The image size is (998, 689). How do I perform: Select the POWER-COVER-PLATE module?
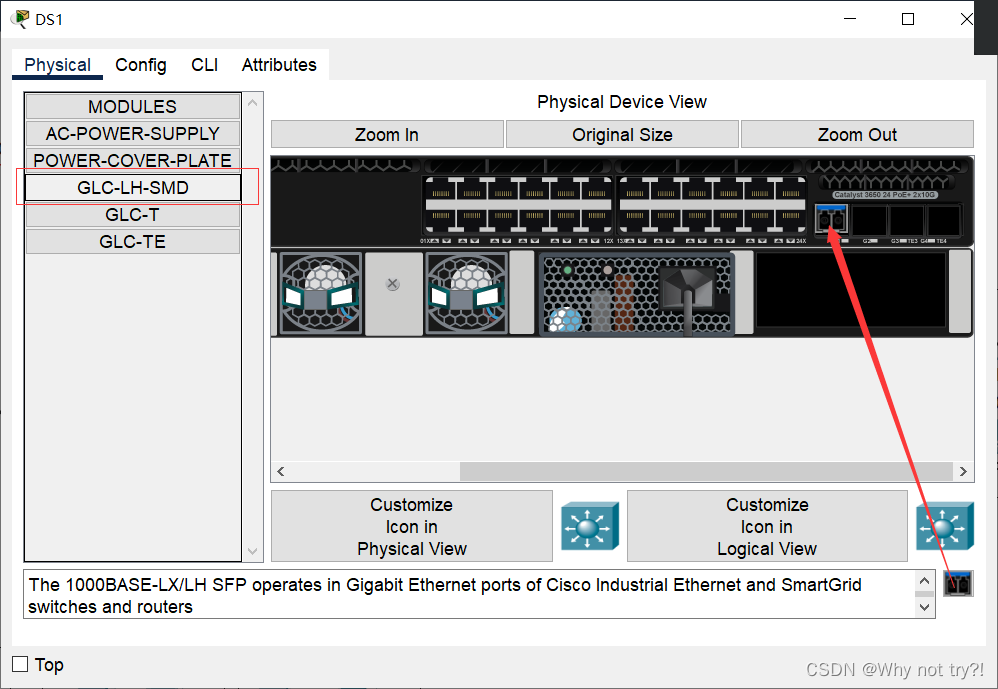pyautogui.click(x=132, y=160)
